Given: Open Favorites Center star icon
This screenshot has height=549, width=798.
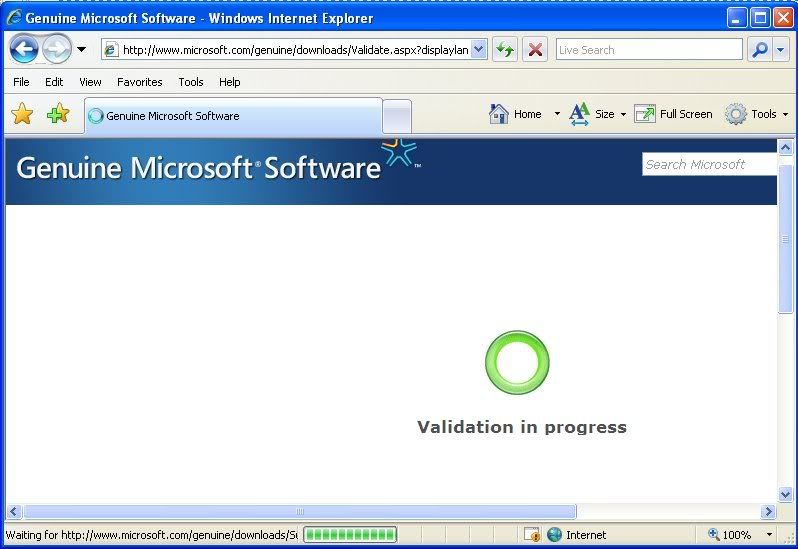Looking at the screenshot, I should tap(22, 113).
